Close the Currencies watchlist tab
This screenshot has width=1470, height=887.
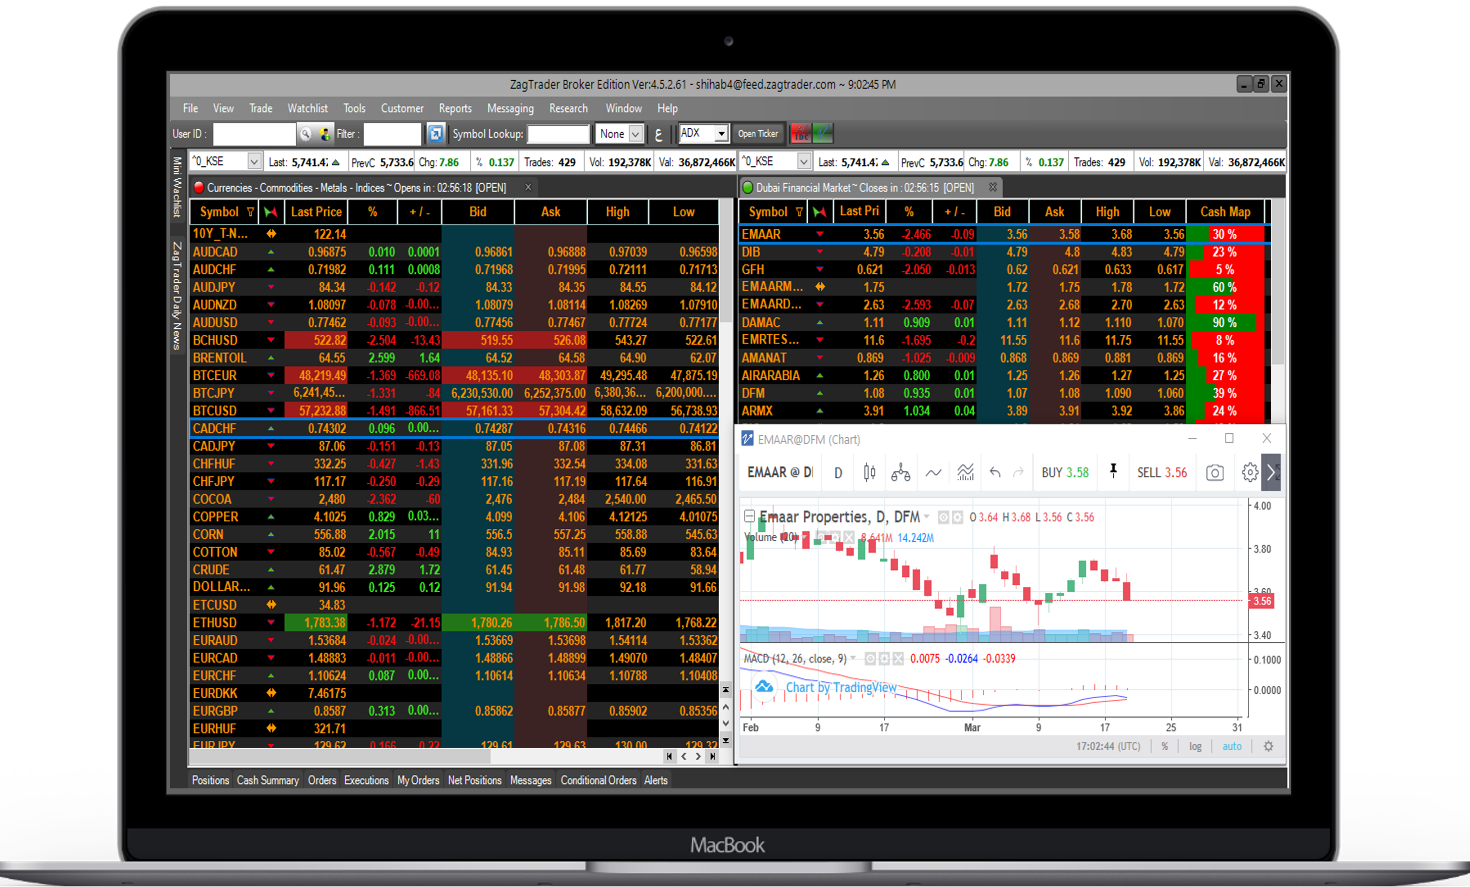point(528,187)
